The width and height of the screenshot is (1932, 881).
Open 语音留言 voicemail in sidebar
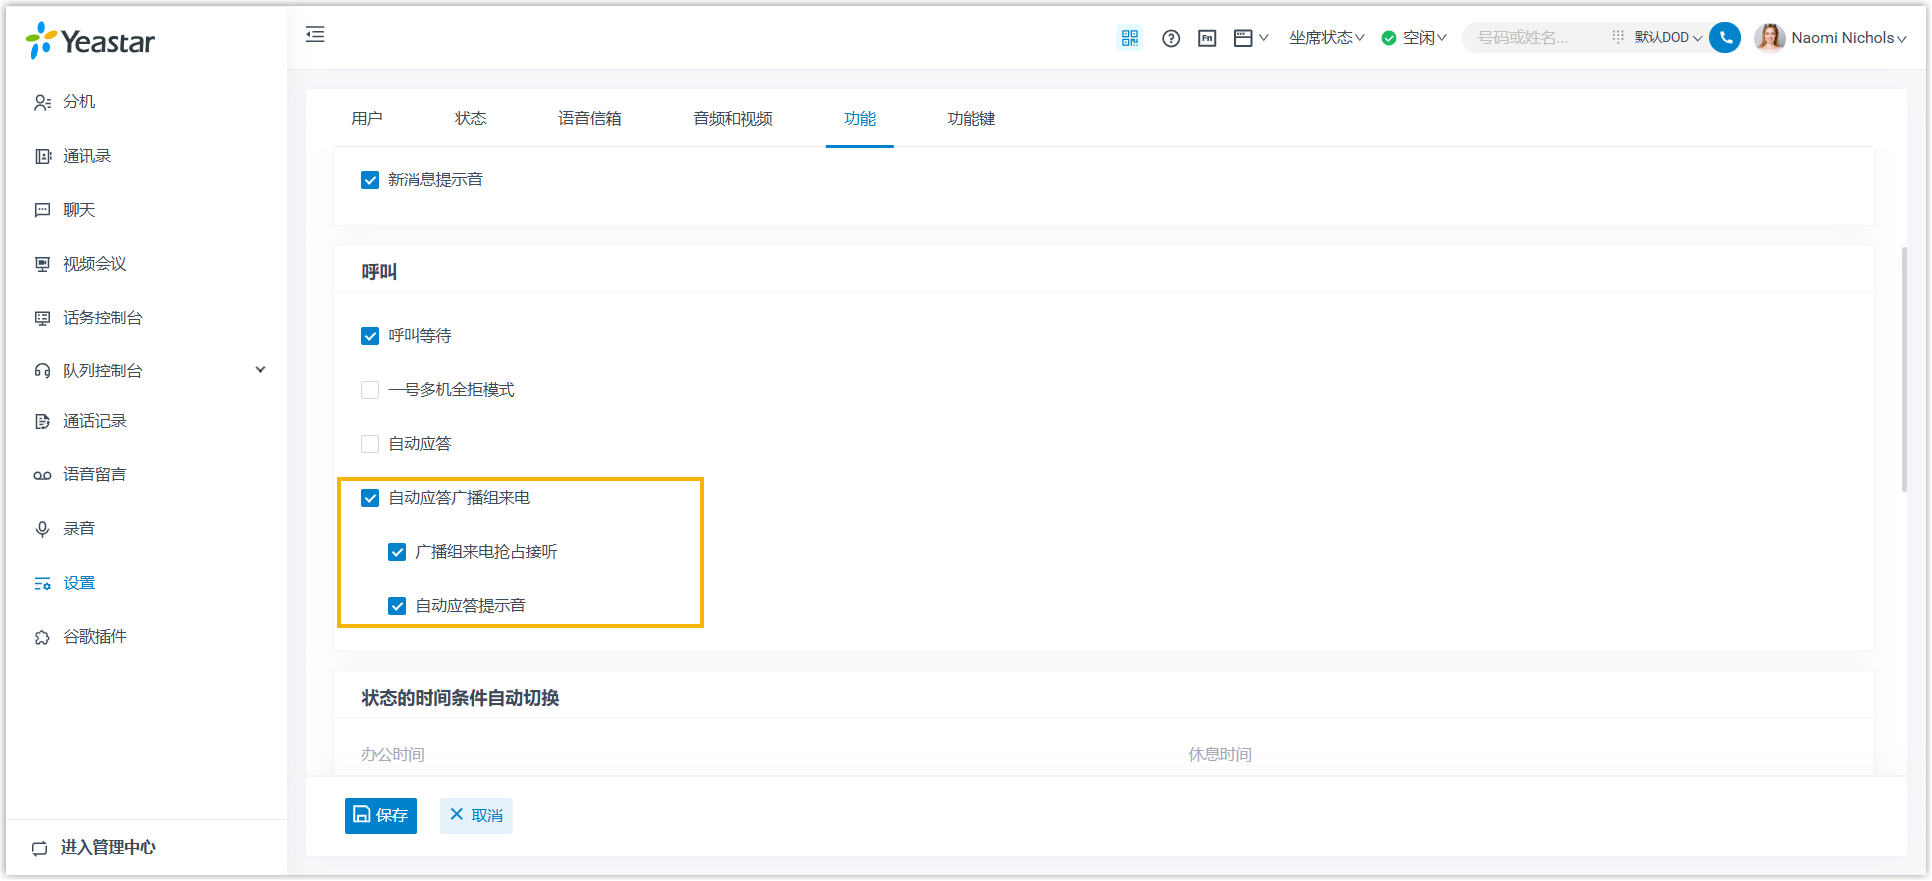pyautogui.click(x=94, y=474)
